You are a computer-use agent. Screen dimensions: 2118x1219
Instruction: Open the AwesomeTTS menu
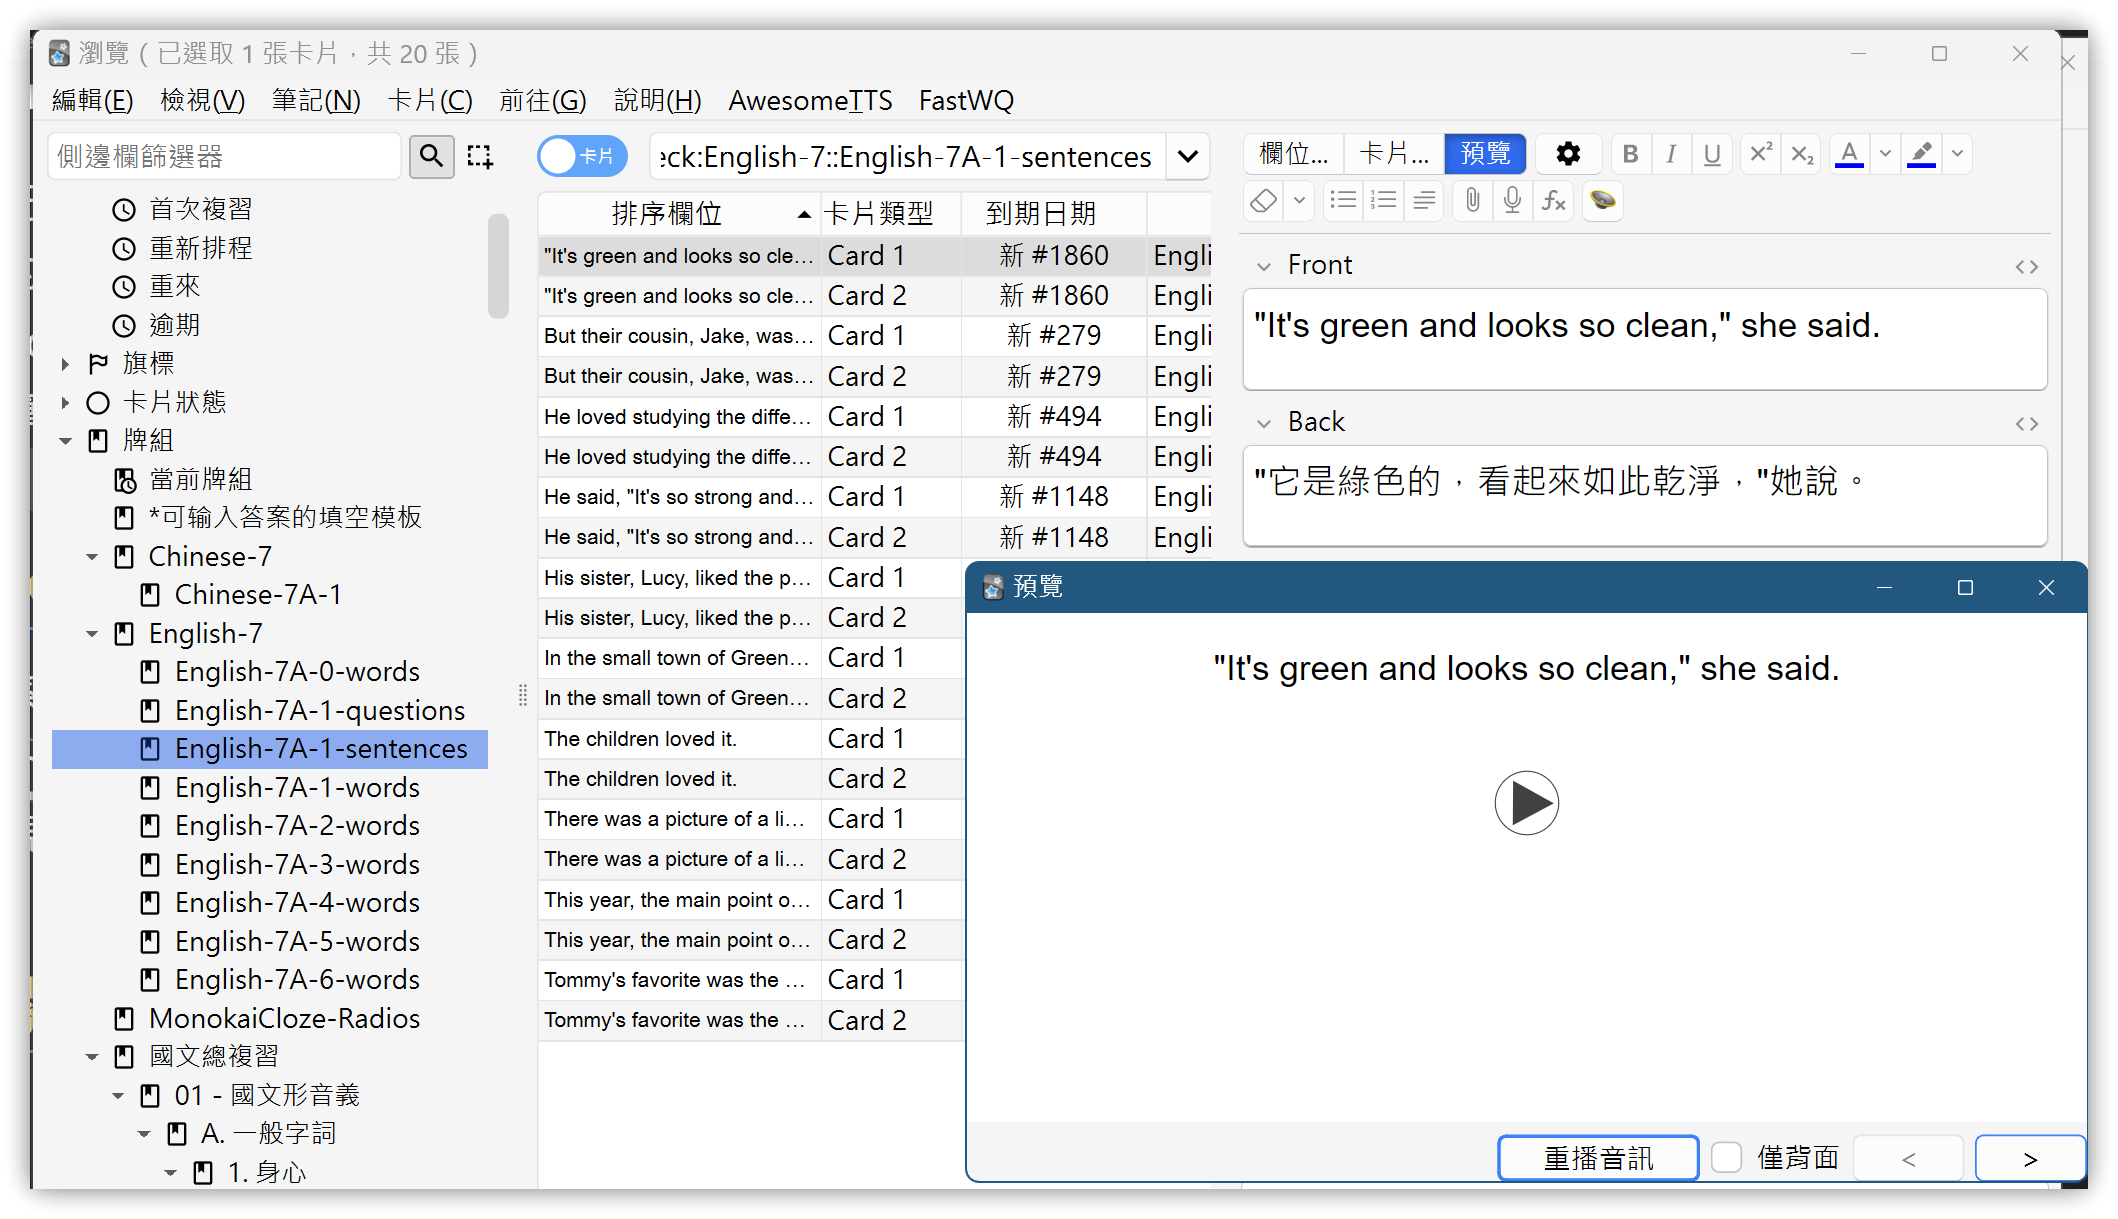pyautogui.click(x=810, y=101)
